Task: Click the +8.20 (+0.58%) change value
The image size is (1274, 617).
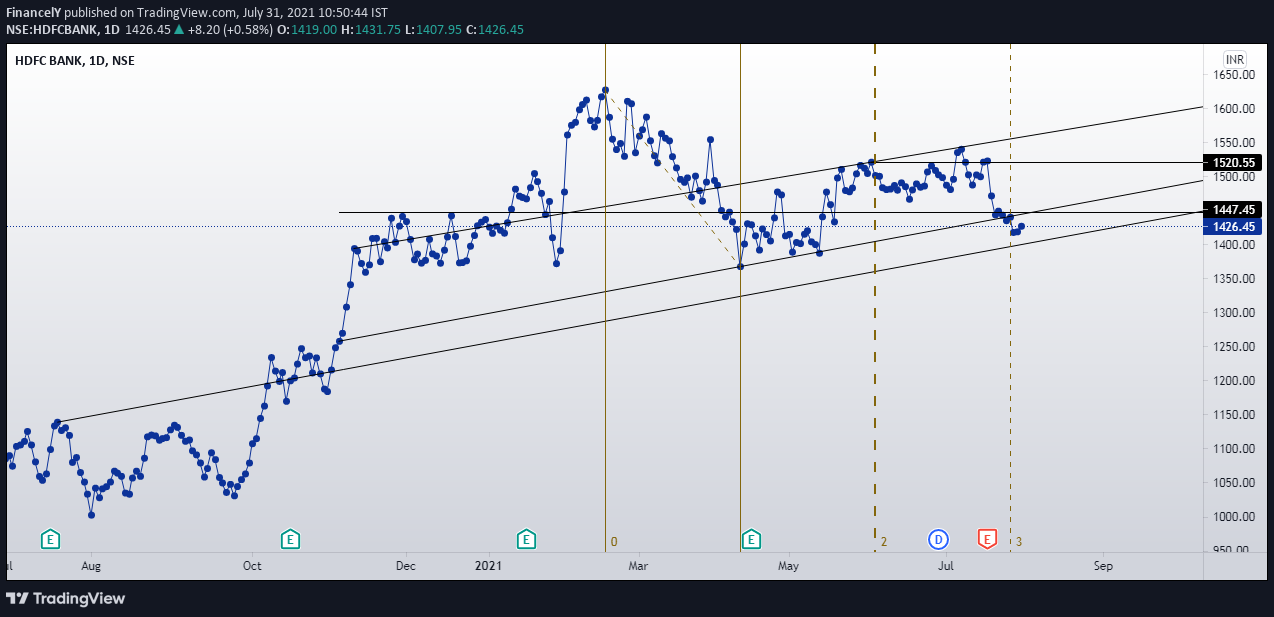Action: click(x=230, y=30)
